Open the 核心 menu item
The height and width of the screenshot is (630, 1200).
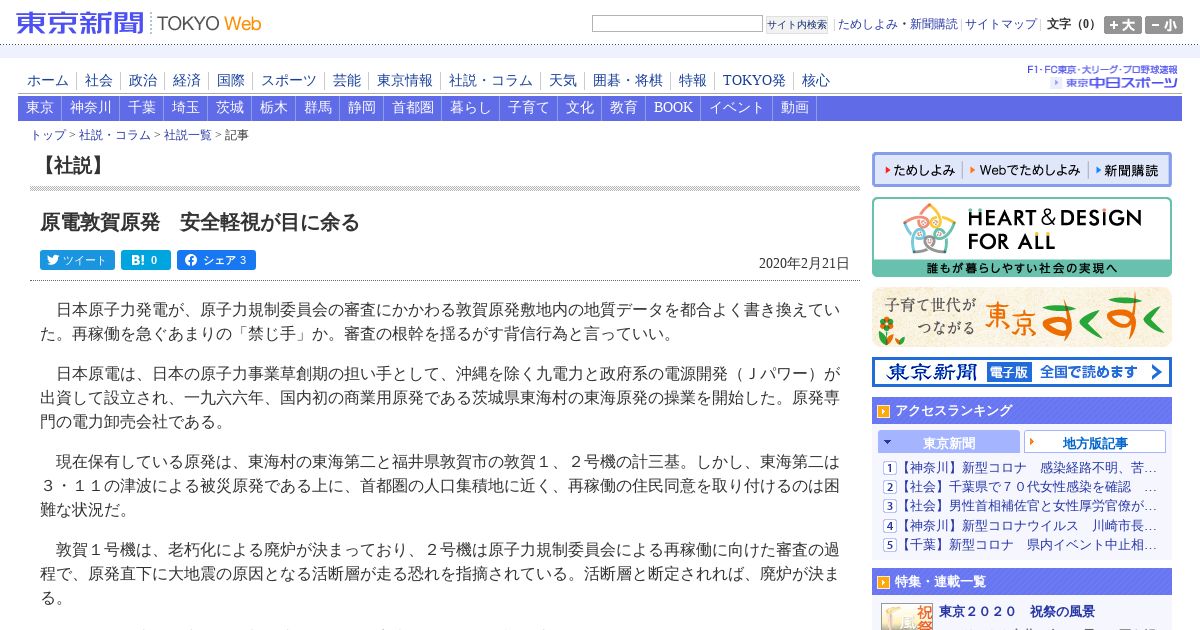[x=816, y=80]
